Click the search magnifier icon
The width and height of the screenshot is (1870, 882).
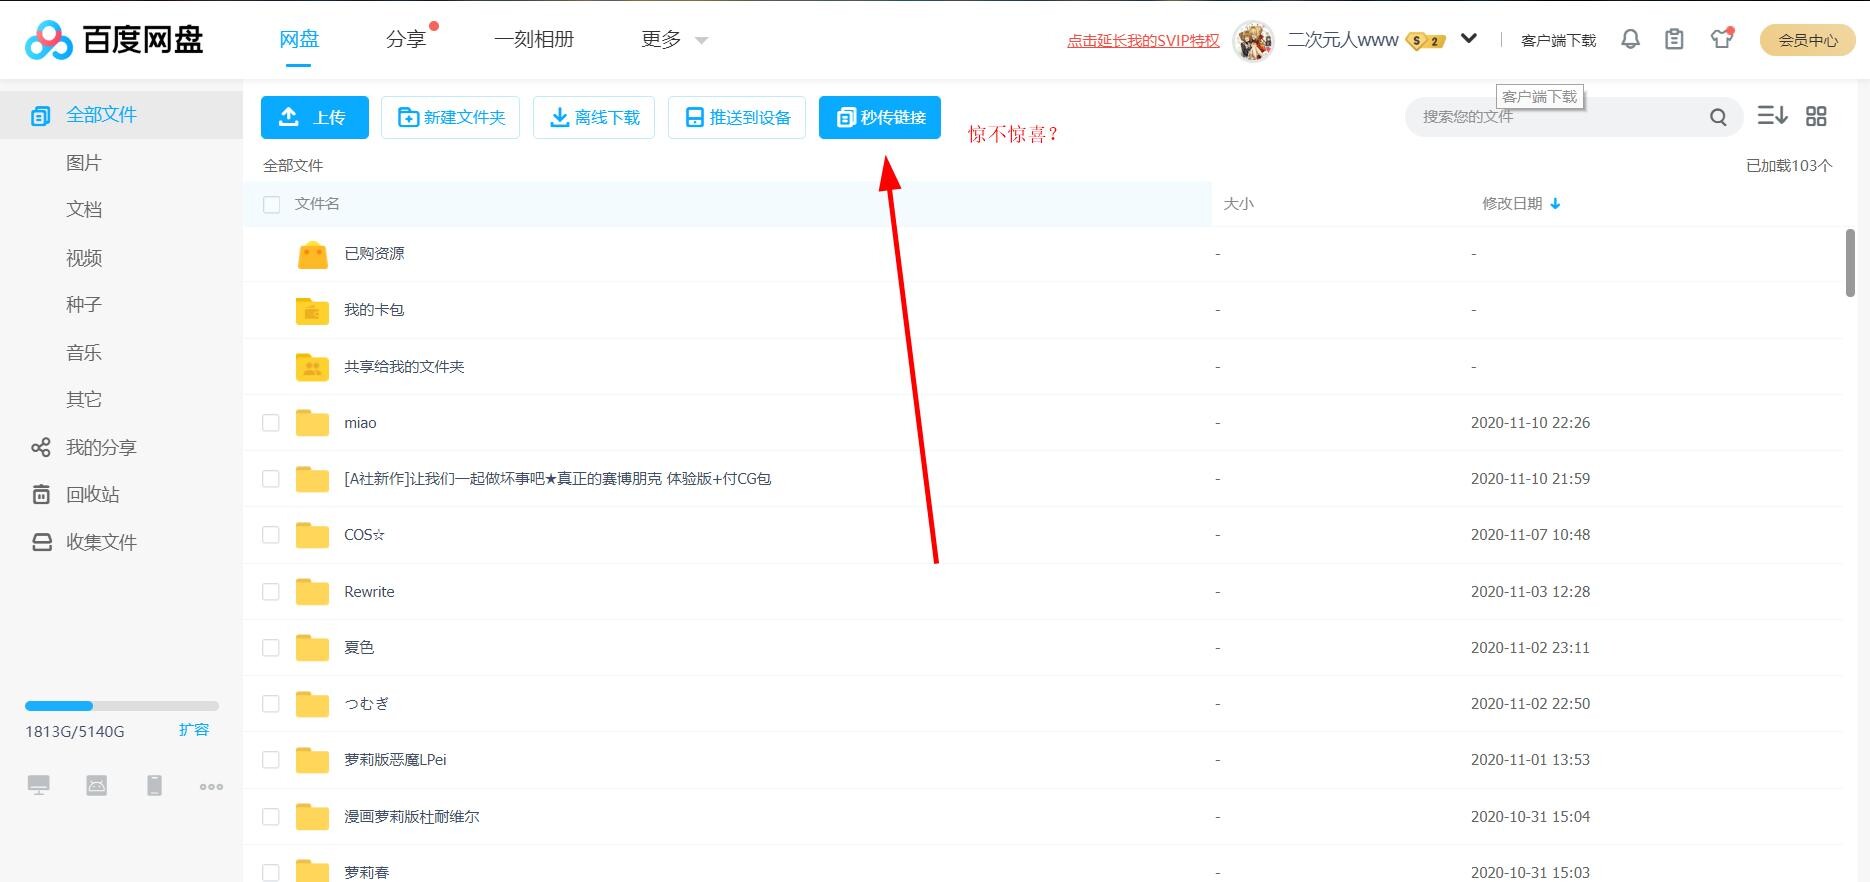click(x=1718, y=117)
